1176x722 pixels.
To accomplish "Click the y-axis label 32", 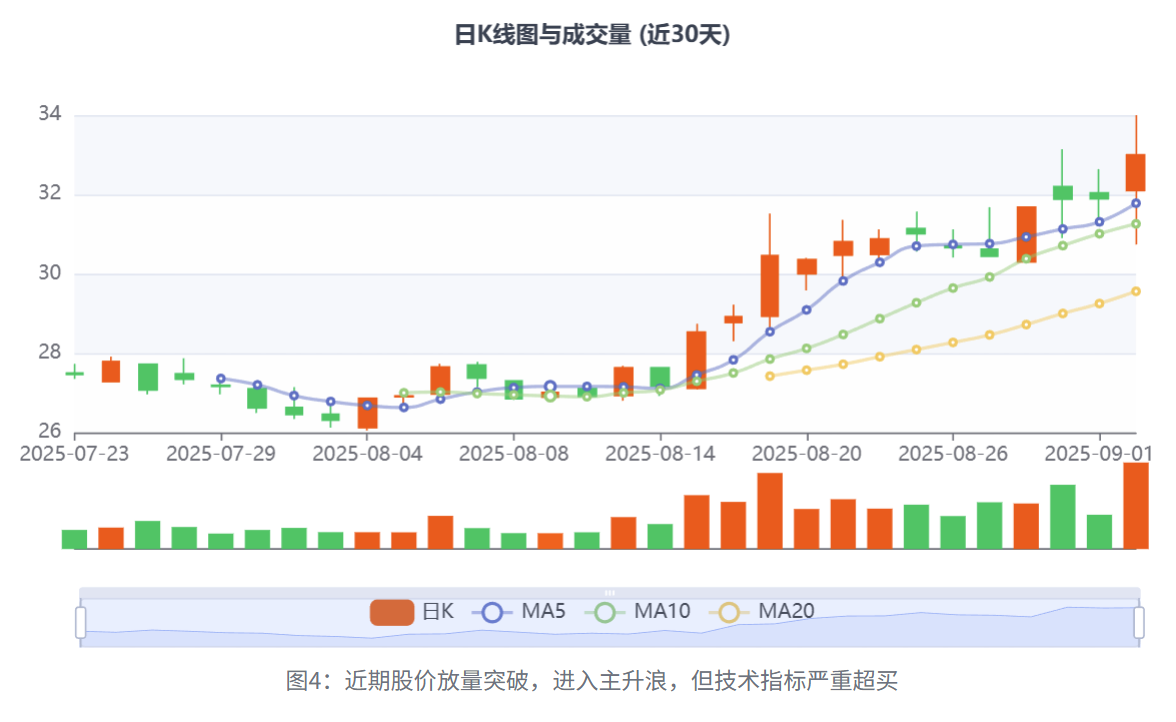I will click(50, 193).
